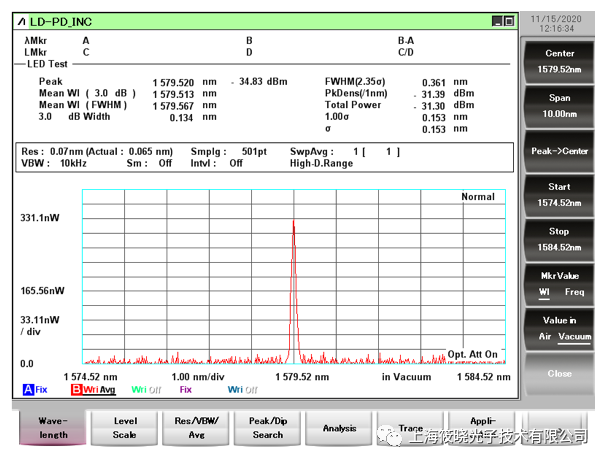The width and height of the screenshot is (608, 464).
Task: Switch to the Wavelength function tab
Action: click(53, 428)
